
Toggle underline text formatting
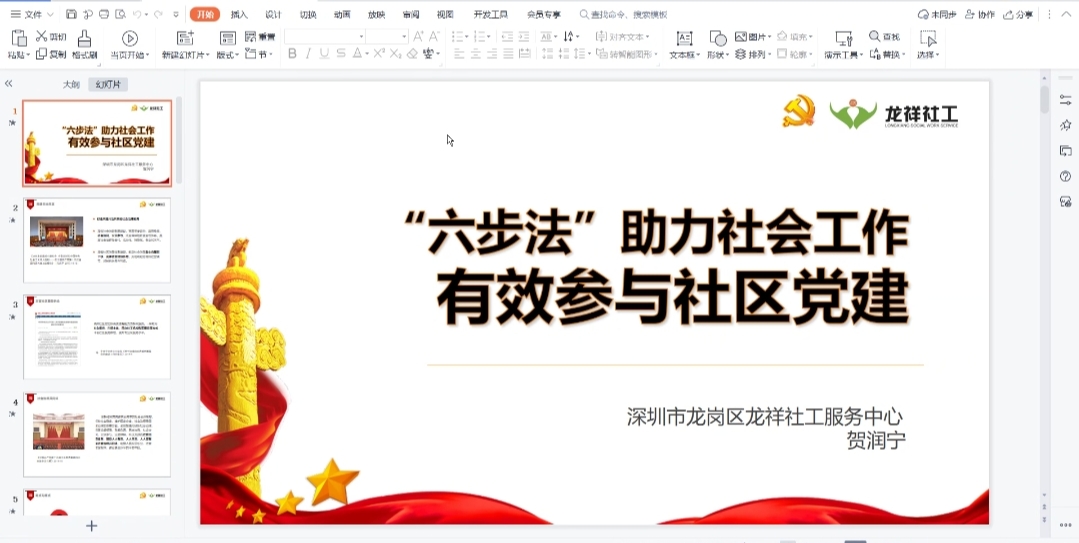coord(325,54)
